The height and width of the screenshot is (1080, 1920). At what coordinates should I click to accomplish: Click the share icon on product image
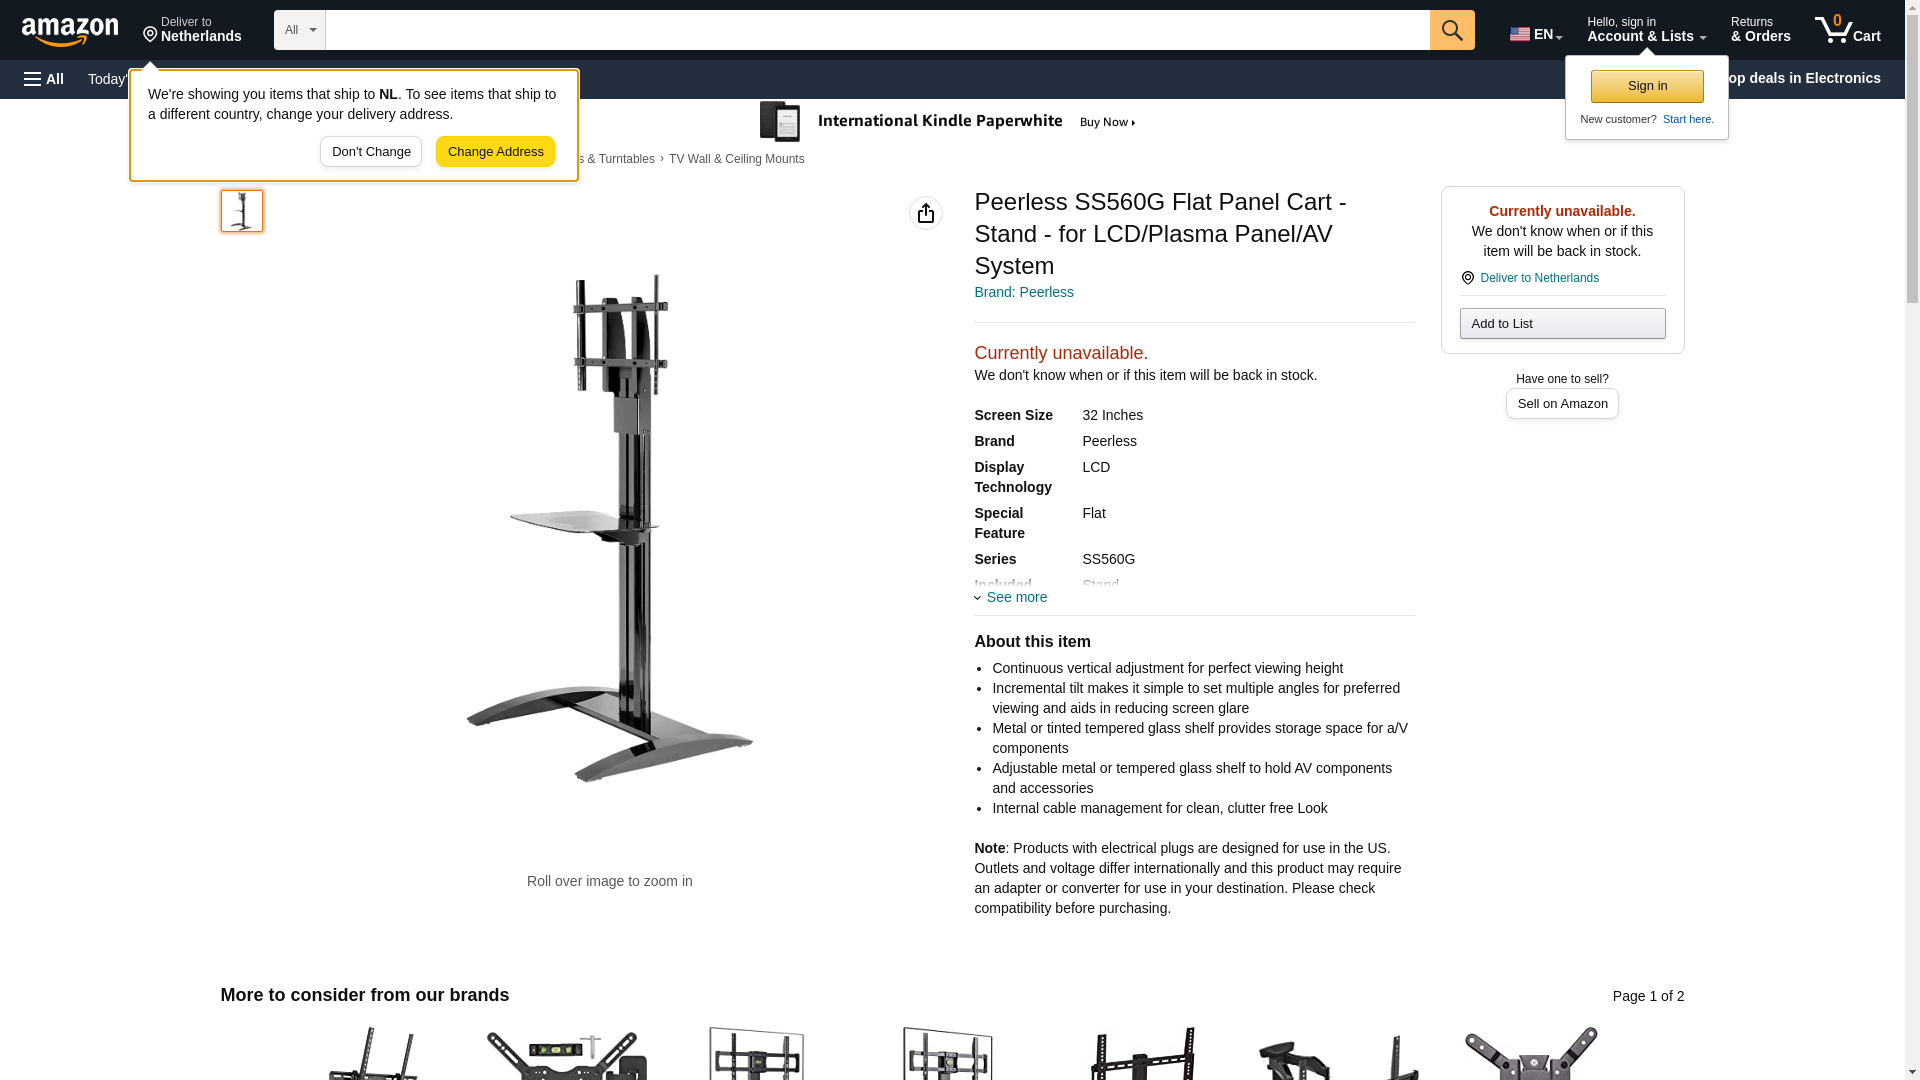[x=926, y=213]
